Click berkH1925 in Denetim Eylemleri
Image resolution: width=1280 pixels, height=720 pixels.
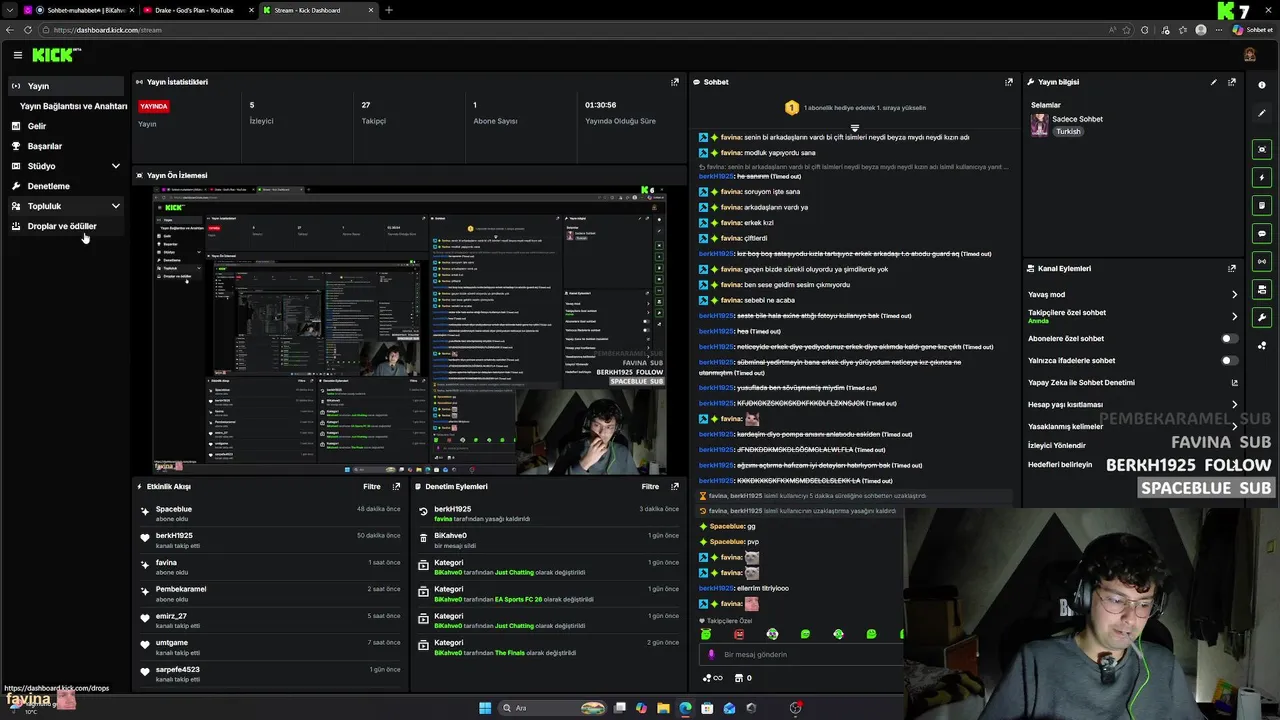coord(452,509)
